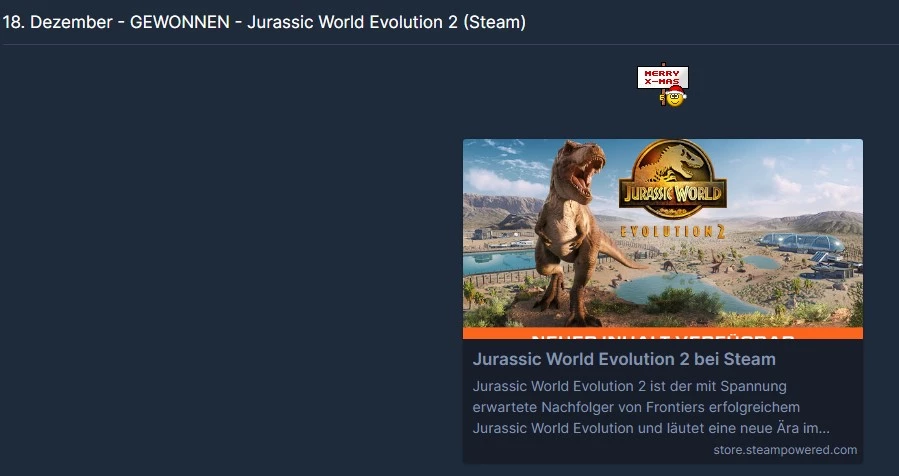Click the Santa hat smiley face

pyautogui.click(x=676, y=97)
